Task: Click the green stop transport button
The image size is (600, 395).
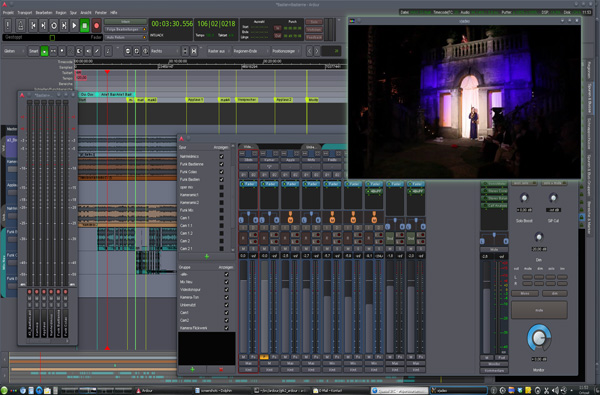Action: coord(85,26)
